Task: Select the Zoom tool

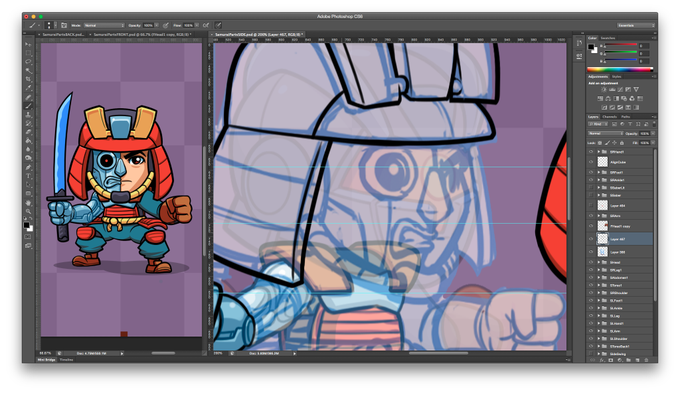Action: coord(28,211)
